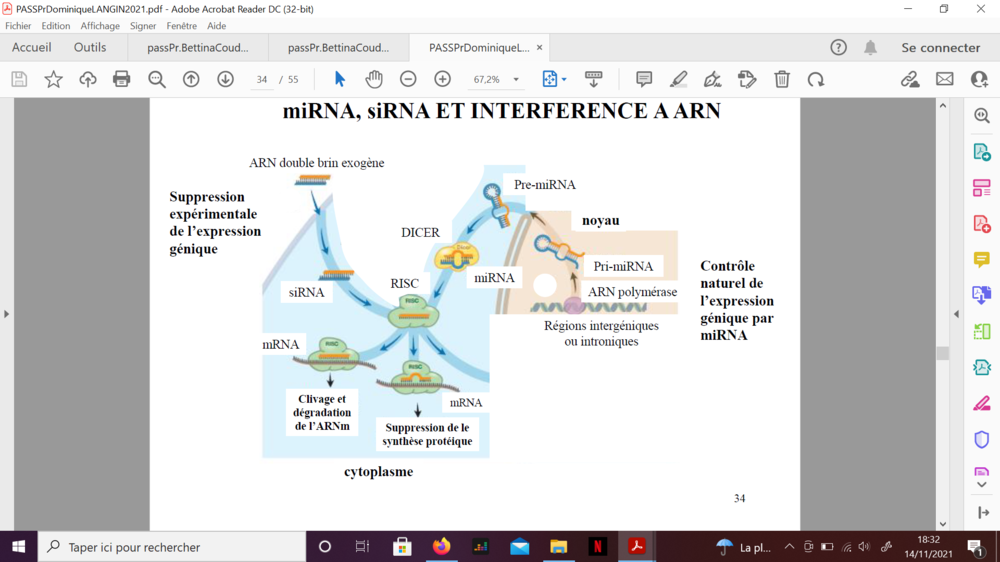The width and height of the screenshot is (1000, 562).
Task: Open Firefox from the taskbar
Action: point(442,547)
